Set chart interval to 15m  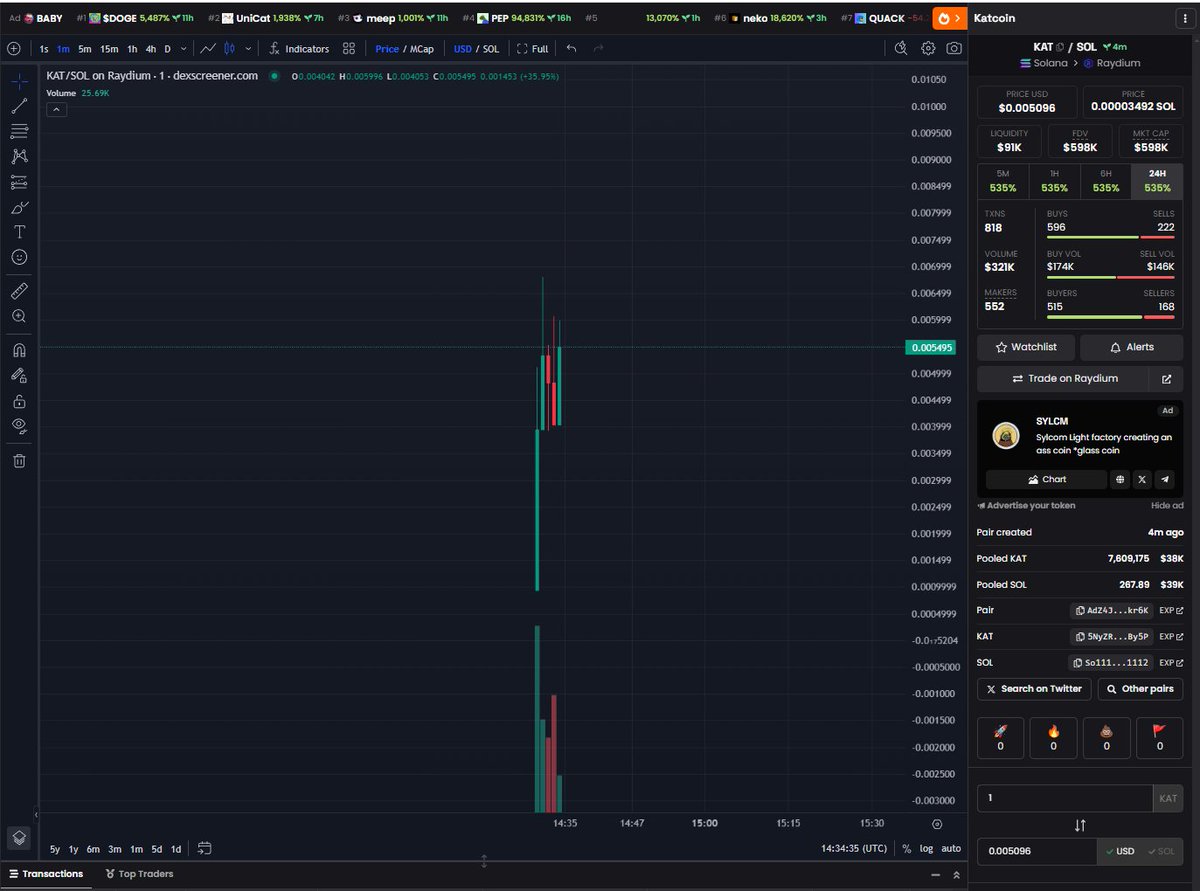109,48
